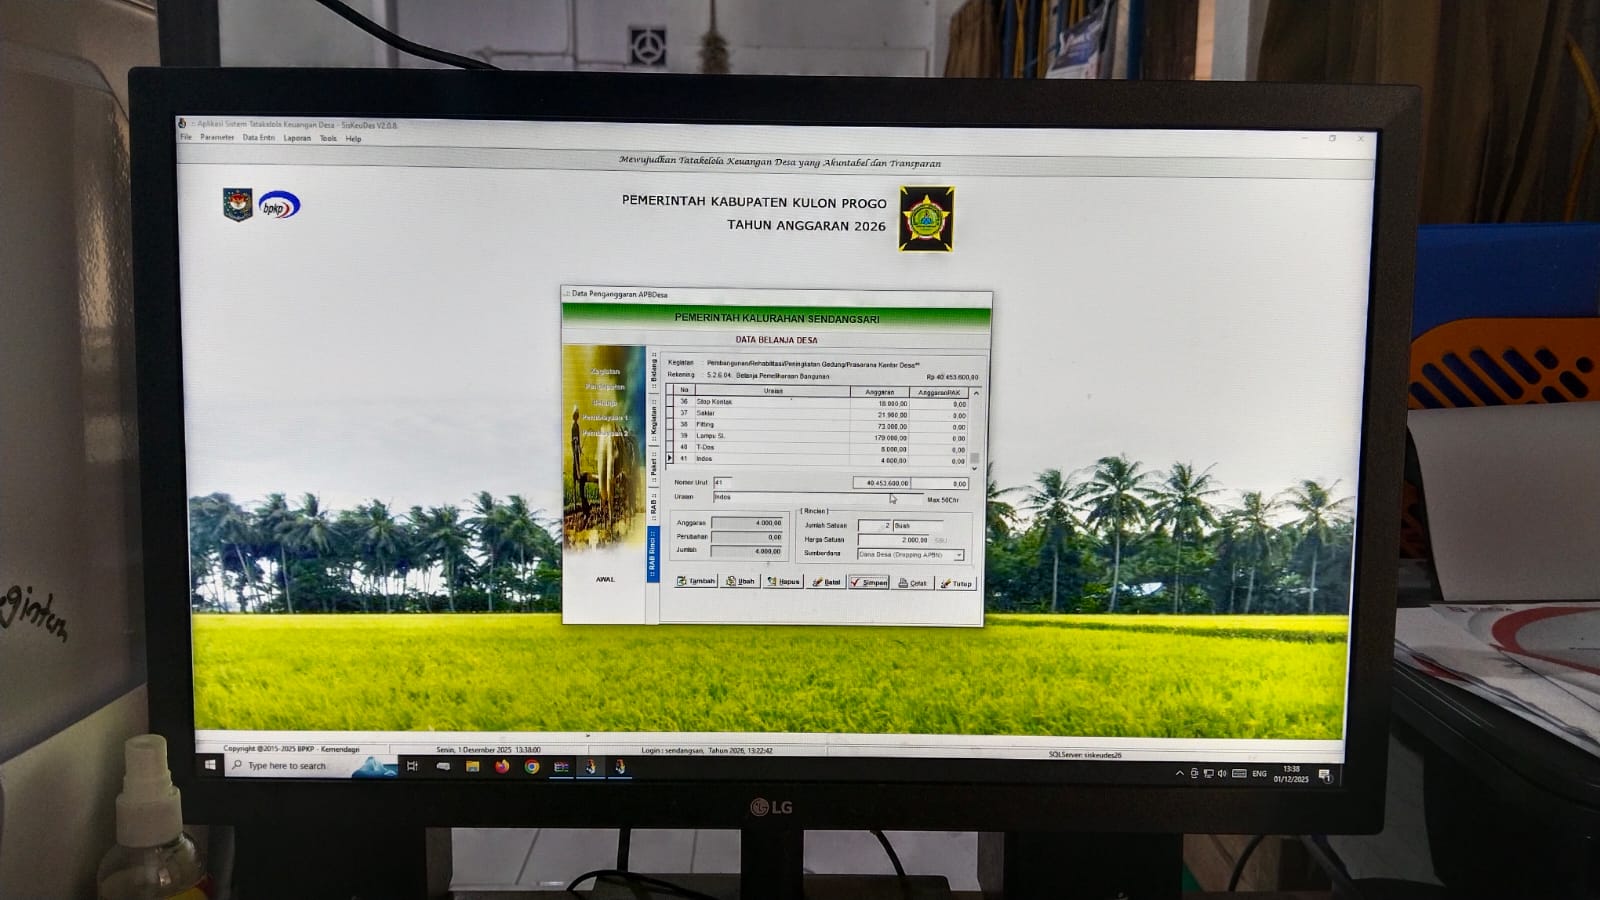Open the Sumberdana dropdown list

(958, 555)
